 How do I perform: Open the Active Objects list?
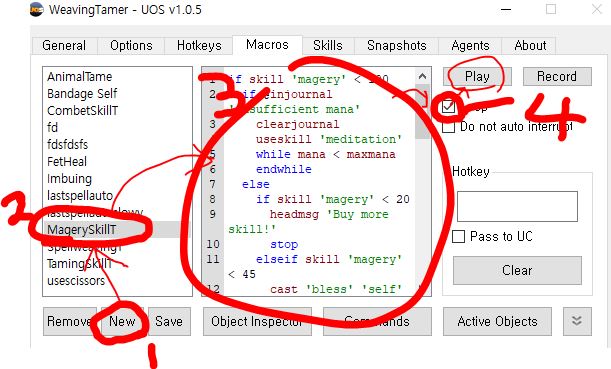[497, 321]
